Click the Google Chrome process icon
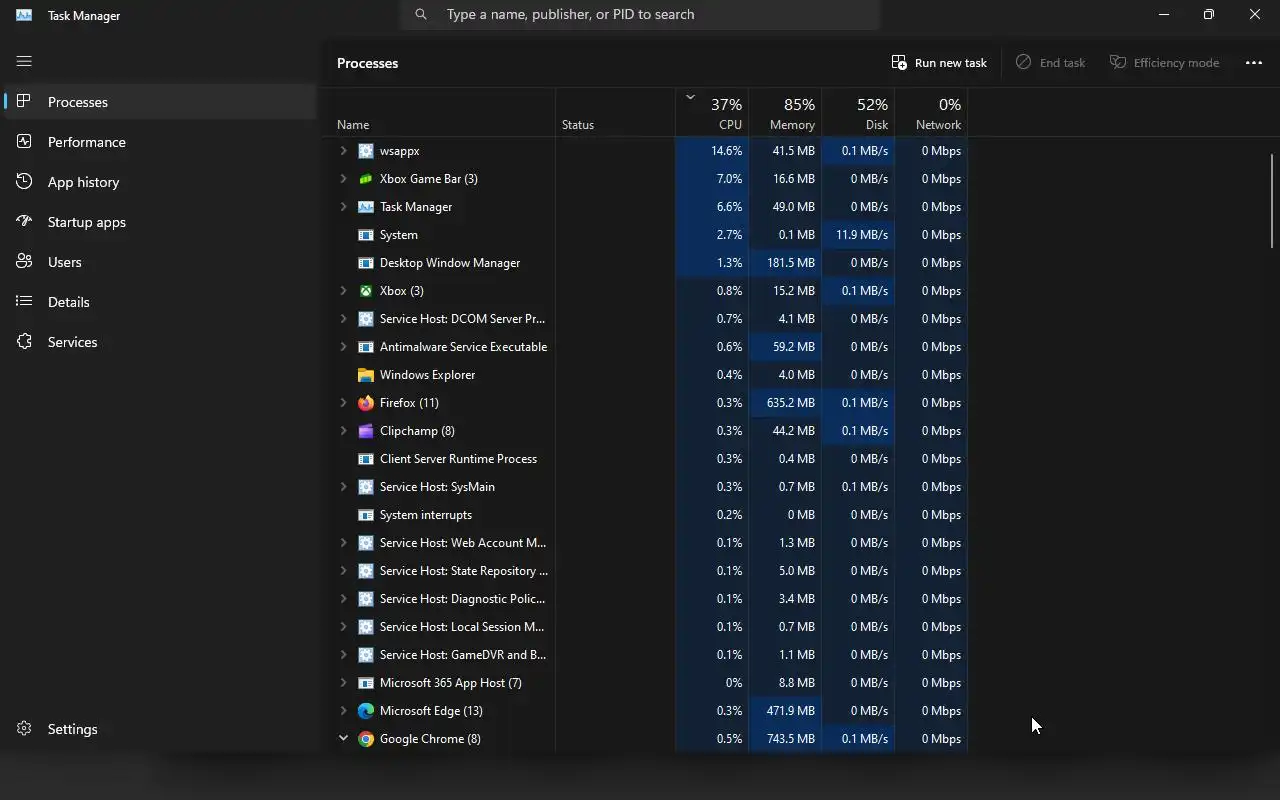The image size is (1280, 800). 366,739
